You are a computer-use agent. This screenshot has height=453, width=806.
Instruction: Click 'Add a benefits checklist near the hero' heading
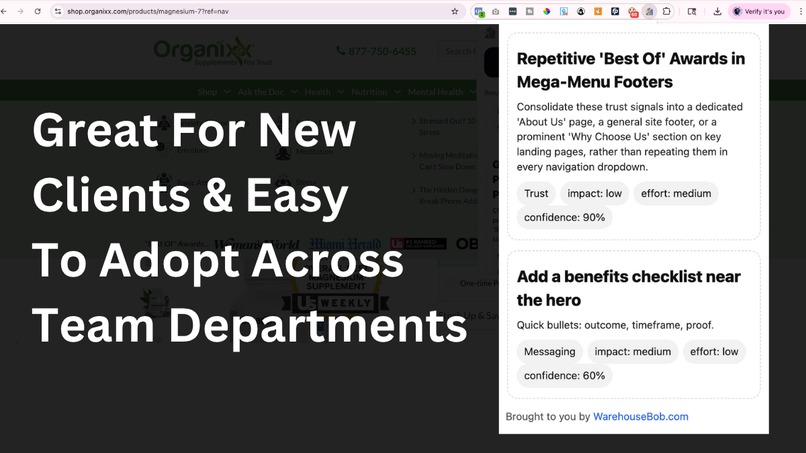click(x=629, y=288)
